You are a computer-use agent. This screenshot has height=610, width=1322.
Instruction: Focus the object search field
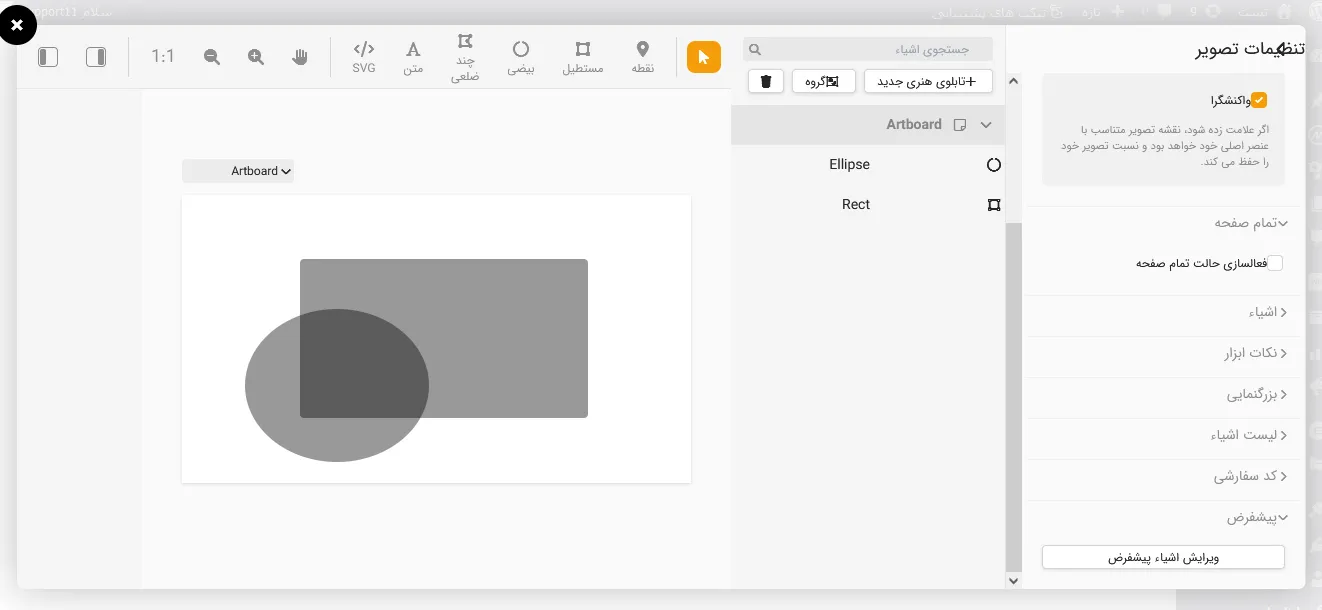[868, 49]
